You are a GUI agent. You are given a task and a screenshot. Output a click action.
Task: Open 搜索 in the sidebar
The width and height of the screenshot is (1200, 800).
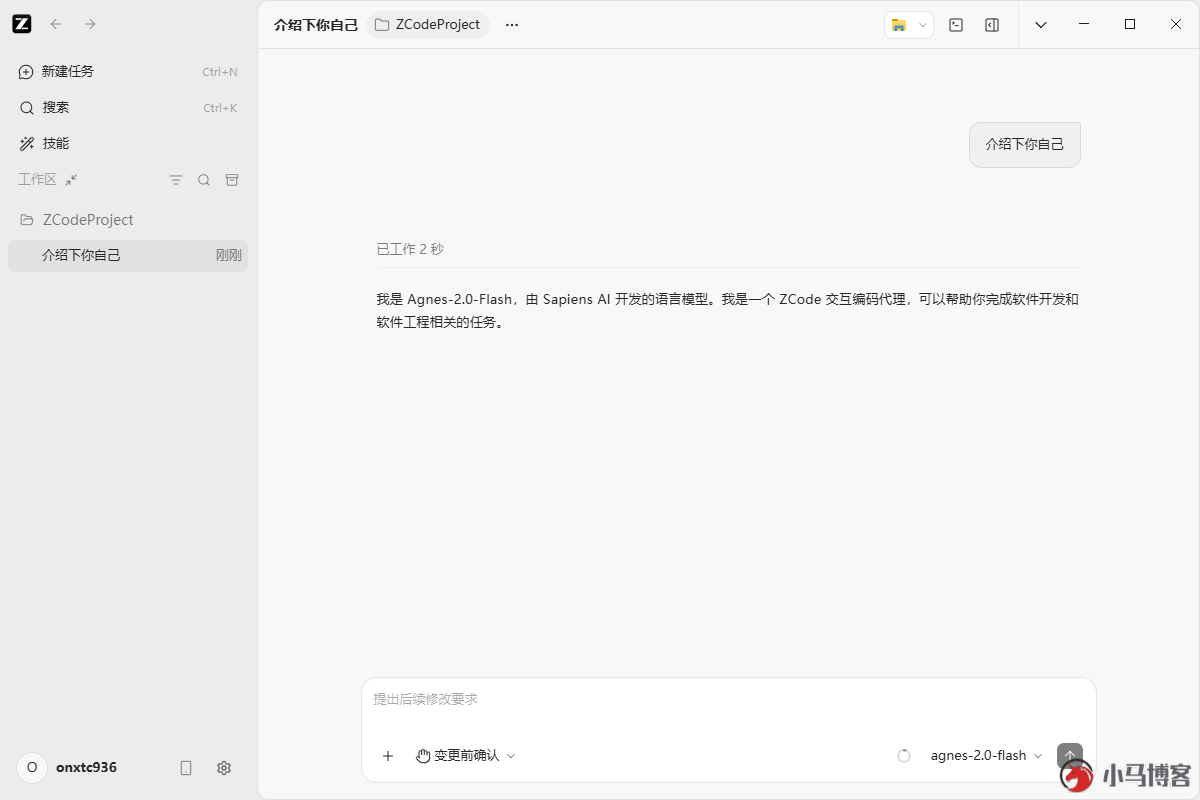tap(128, 108)
